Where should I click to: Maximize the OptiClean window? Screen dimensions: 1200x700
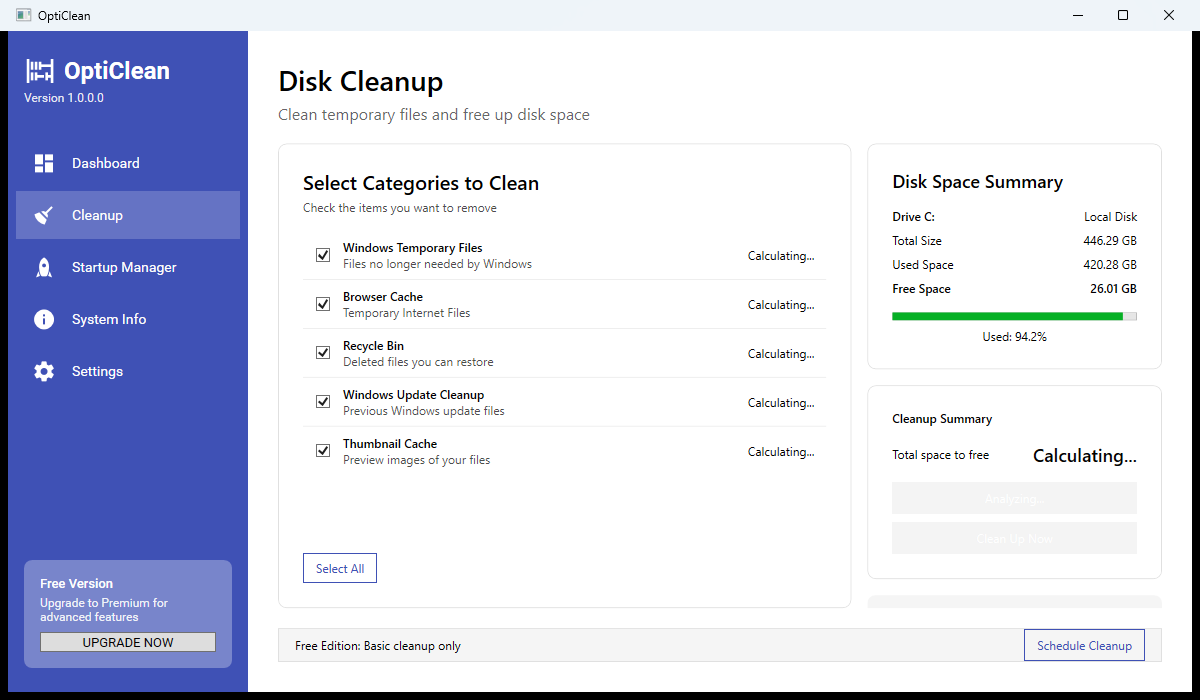[x=1123, y=15]
